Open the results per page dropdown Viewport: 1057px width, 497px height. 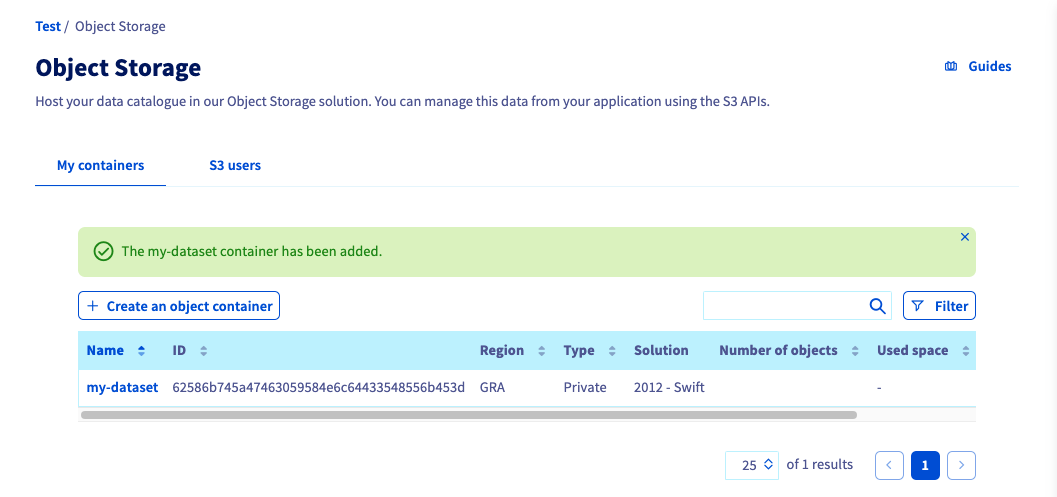pos(752,465)
